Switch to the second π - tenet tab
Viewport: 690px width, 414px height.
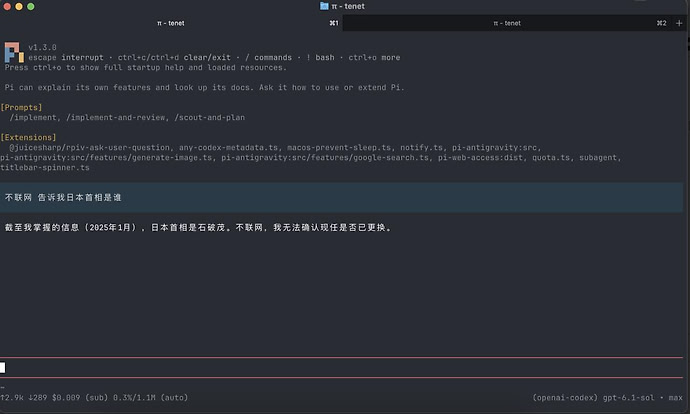click(507, 23)
